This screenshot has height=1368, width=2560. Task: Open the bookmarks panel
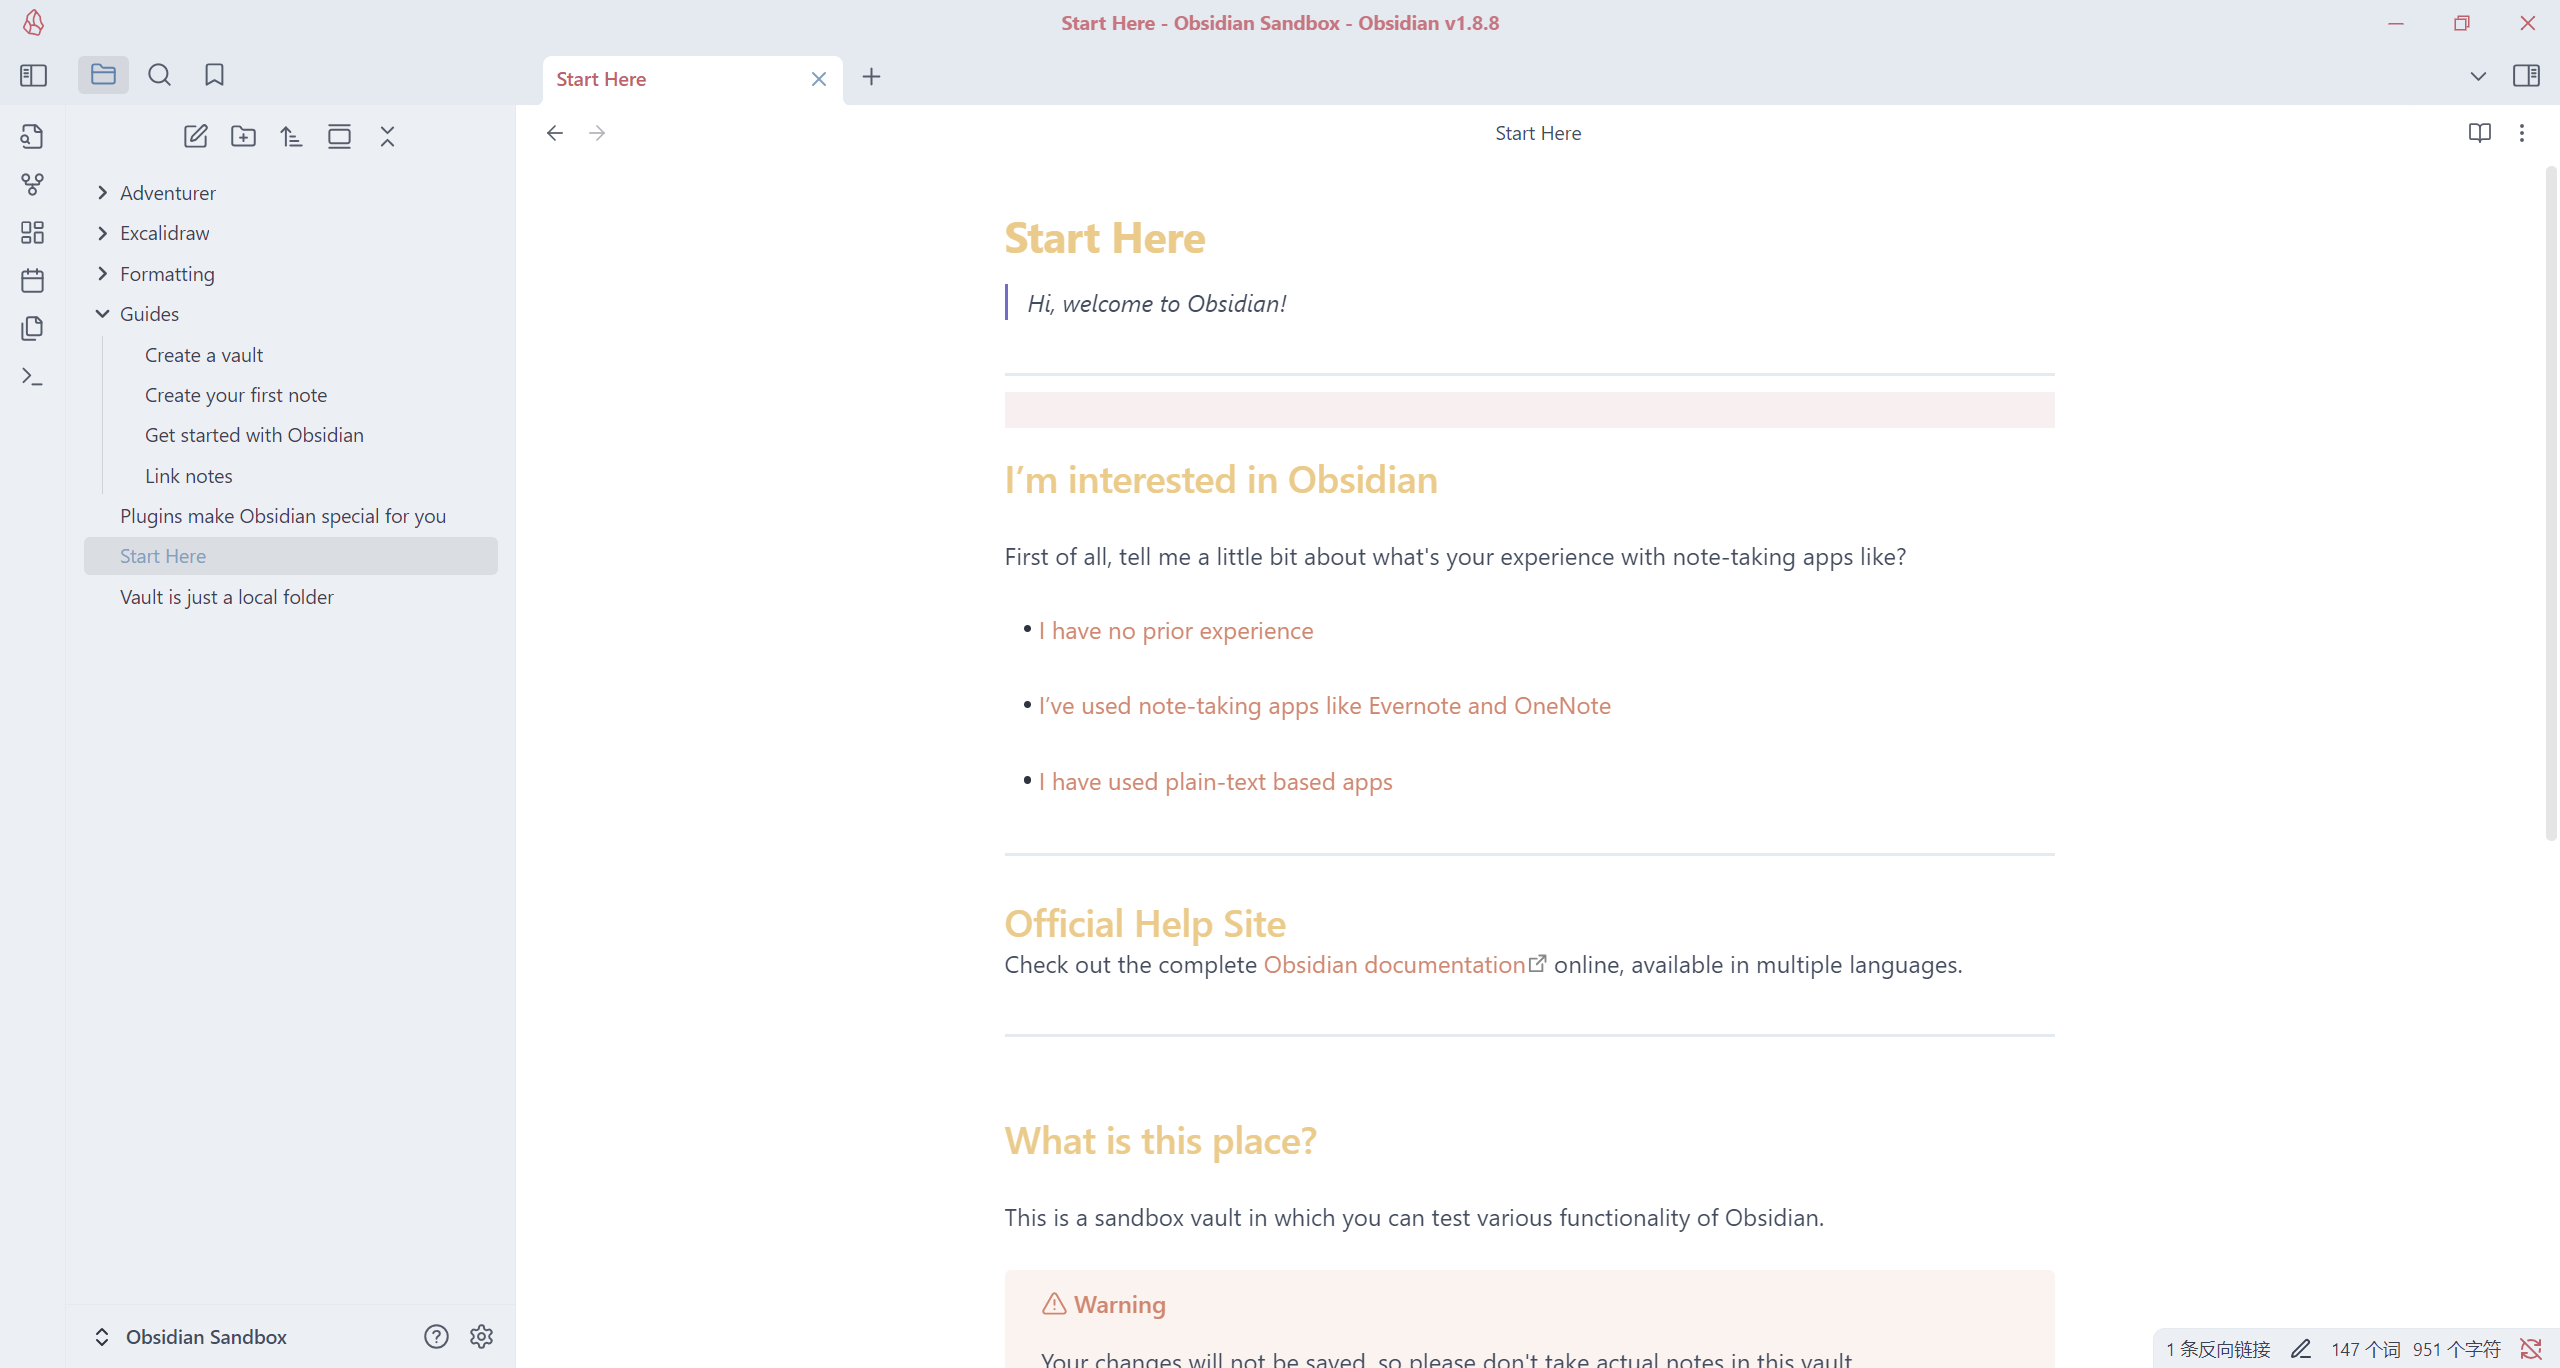pos(214,75)
